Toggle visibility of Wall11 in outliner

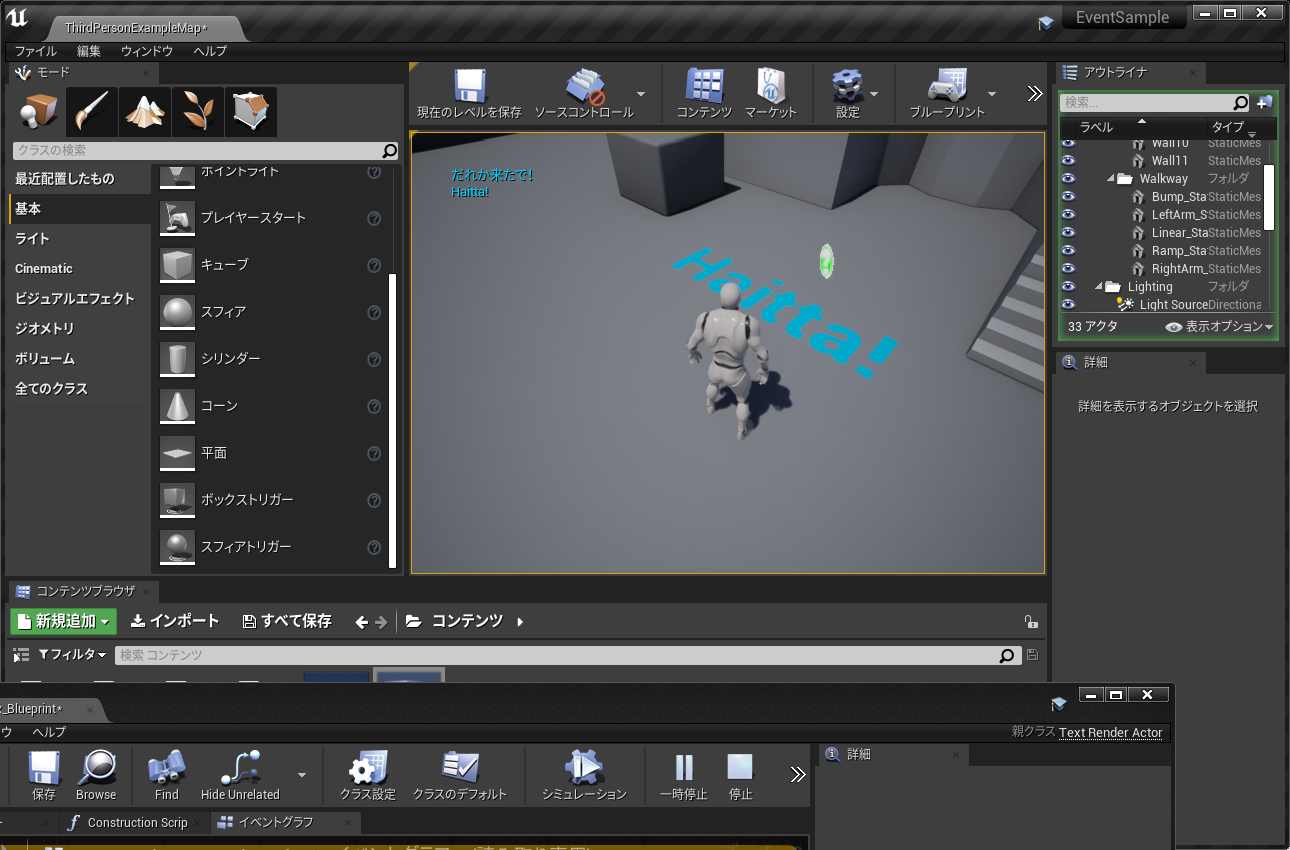(x=1068, y=161)
